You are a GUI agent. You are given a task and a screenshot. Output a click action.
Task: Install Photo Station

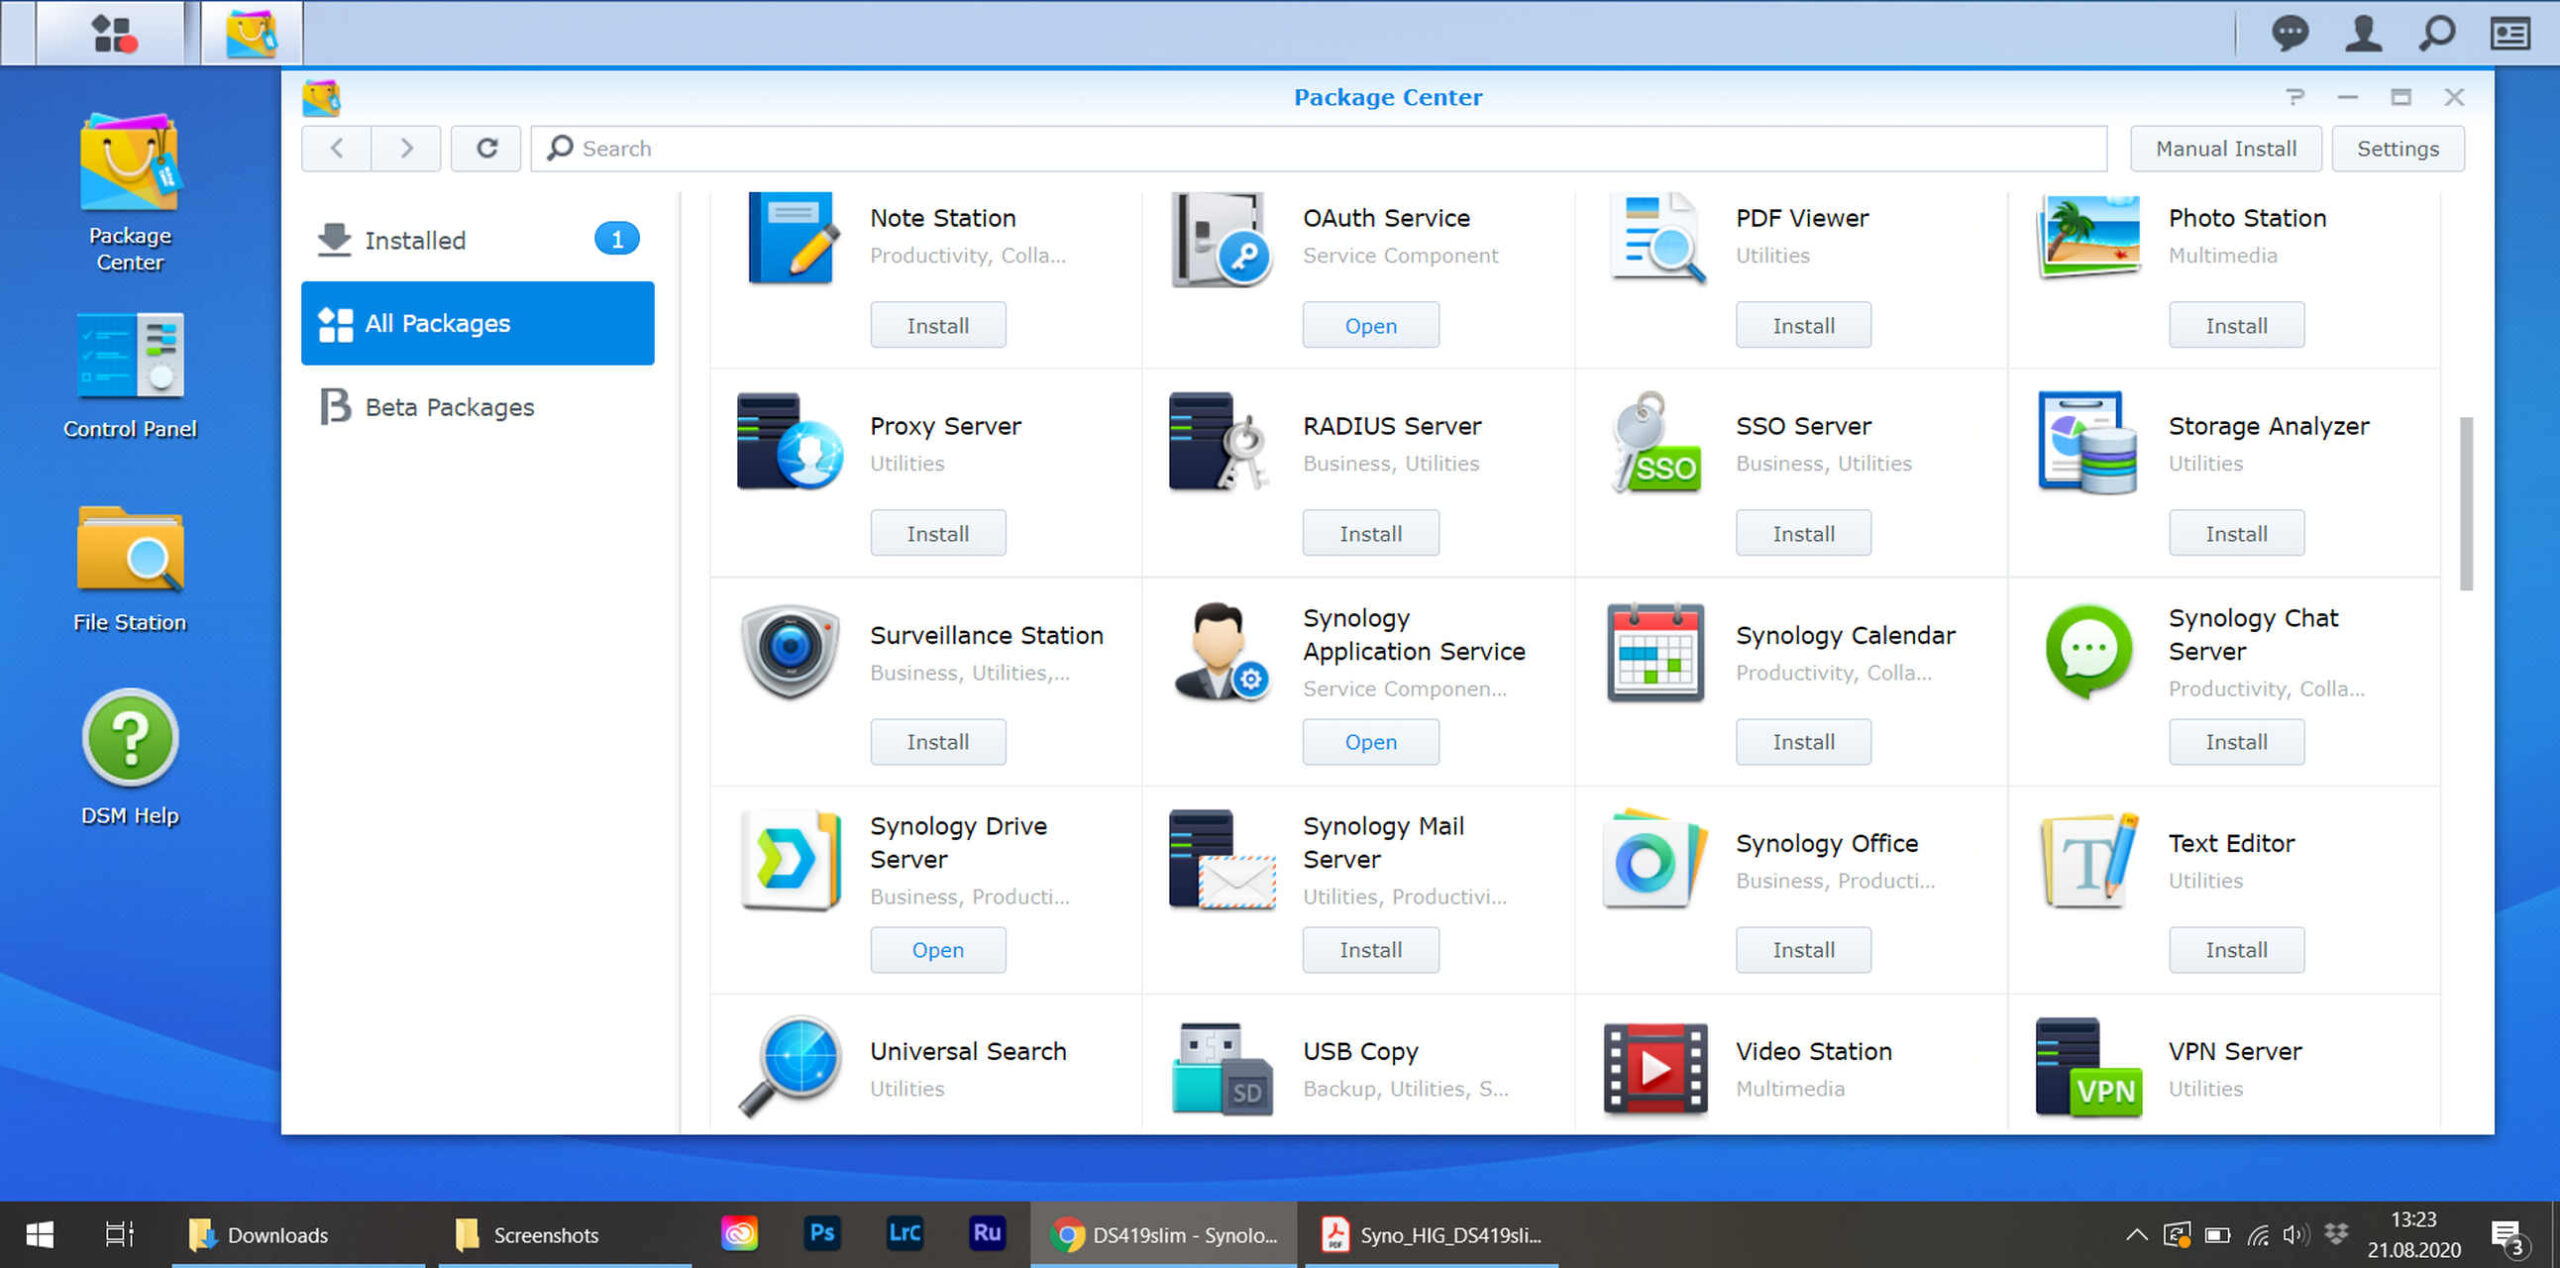[2236, 325]
